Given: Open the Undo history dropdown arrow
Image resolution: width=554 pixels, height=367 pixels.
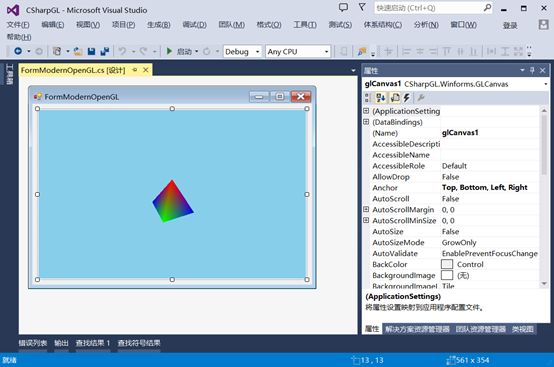Looking at the screenshot, I should coord(134,52).
